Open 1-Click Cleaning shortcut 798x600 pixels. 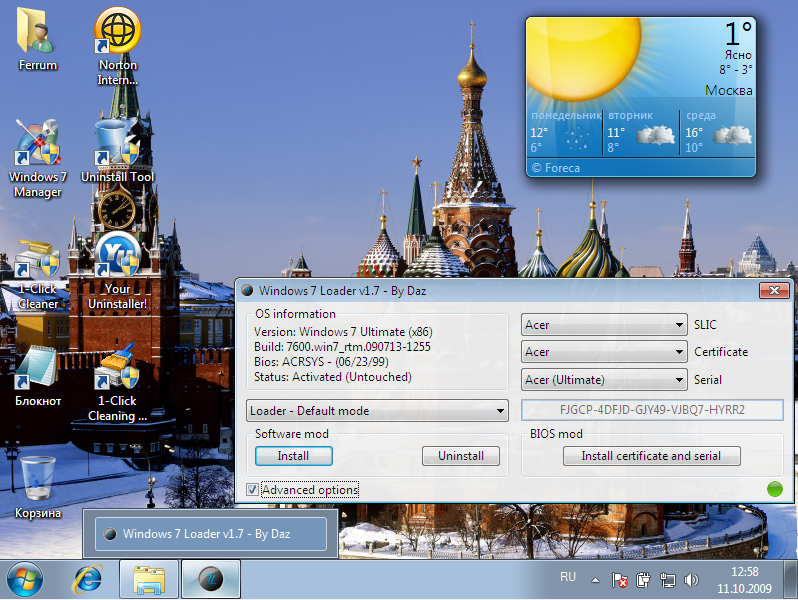point(118,383)
